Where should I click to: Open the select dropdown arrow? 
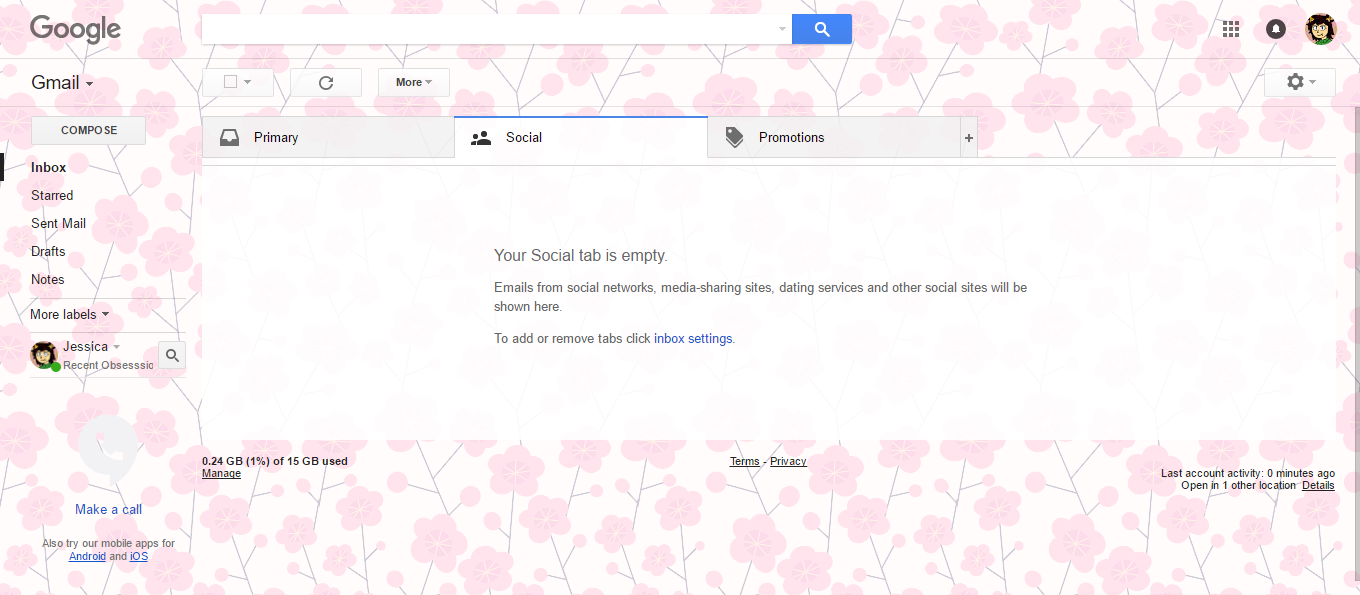[247, 82]
